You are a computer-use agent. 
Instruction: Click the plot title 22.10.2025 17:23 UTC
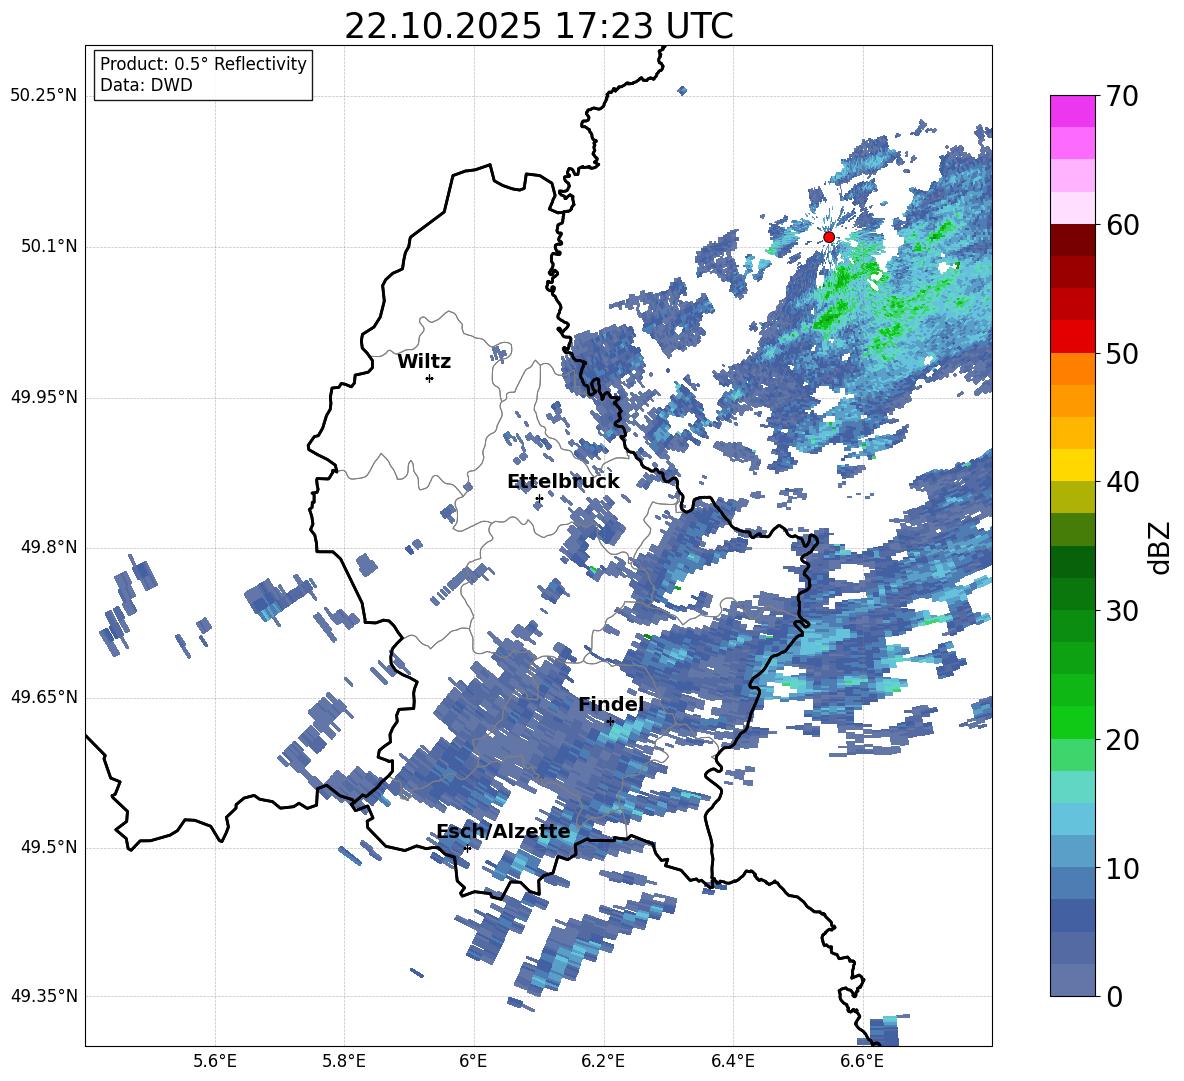539,26
